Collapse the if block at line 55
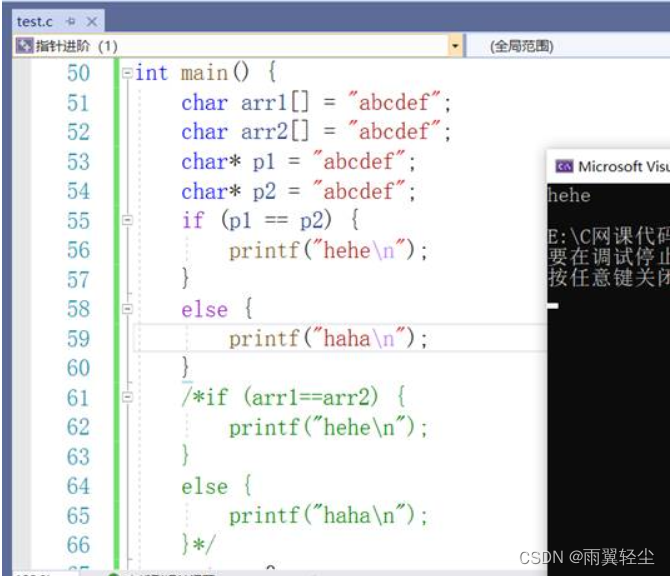This screenshot has width=671, height=576. coord(127,220)
